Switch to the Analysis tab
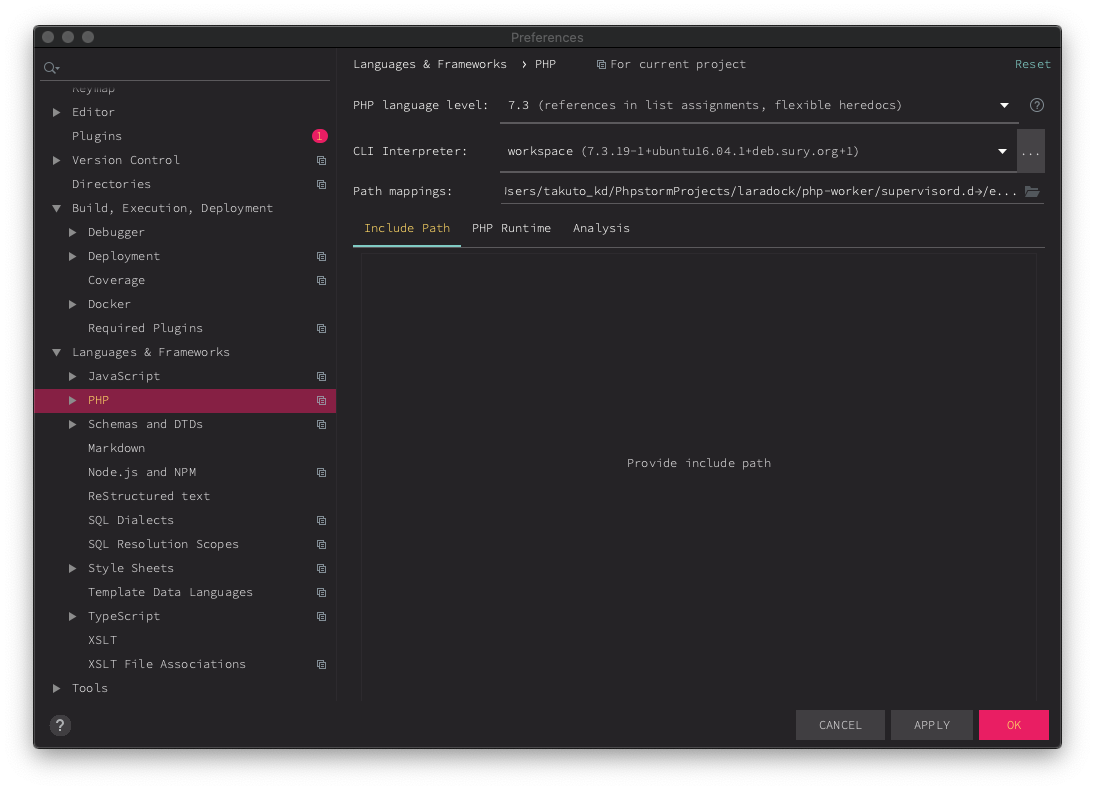Screen dimensions: 1095x790 601,228
